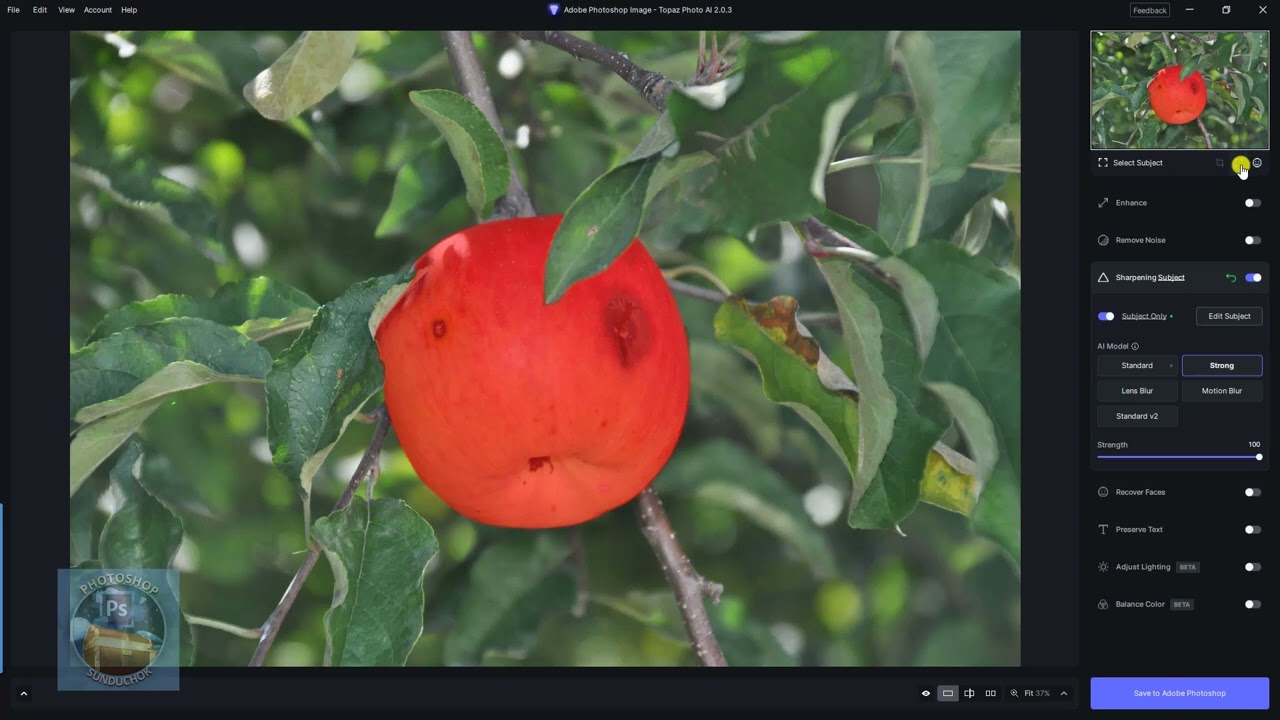Click the Feedback button
Image resolution: width=1280 pixels, height=720 pixels.
click(1150, 10)
